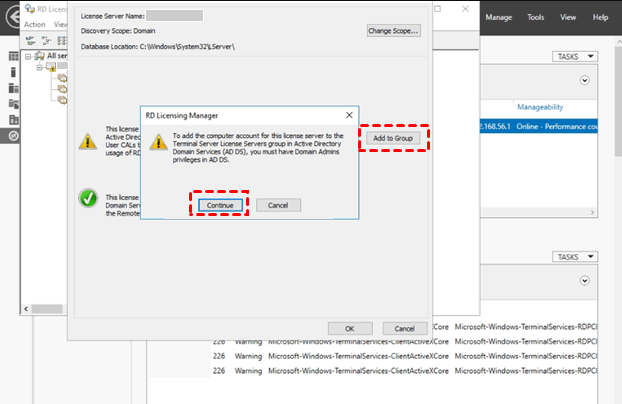Select the highlighted Remote Desktop Services sidebar icon
This screenshot has width=622, height=404.
click(x=13, y=136)
